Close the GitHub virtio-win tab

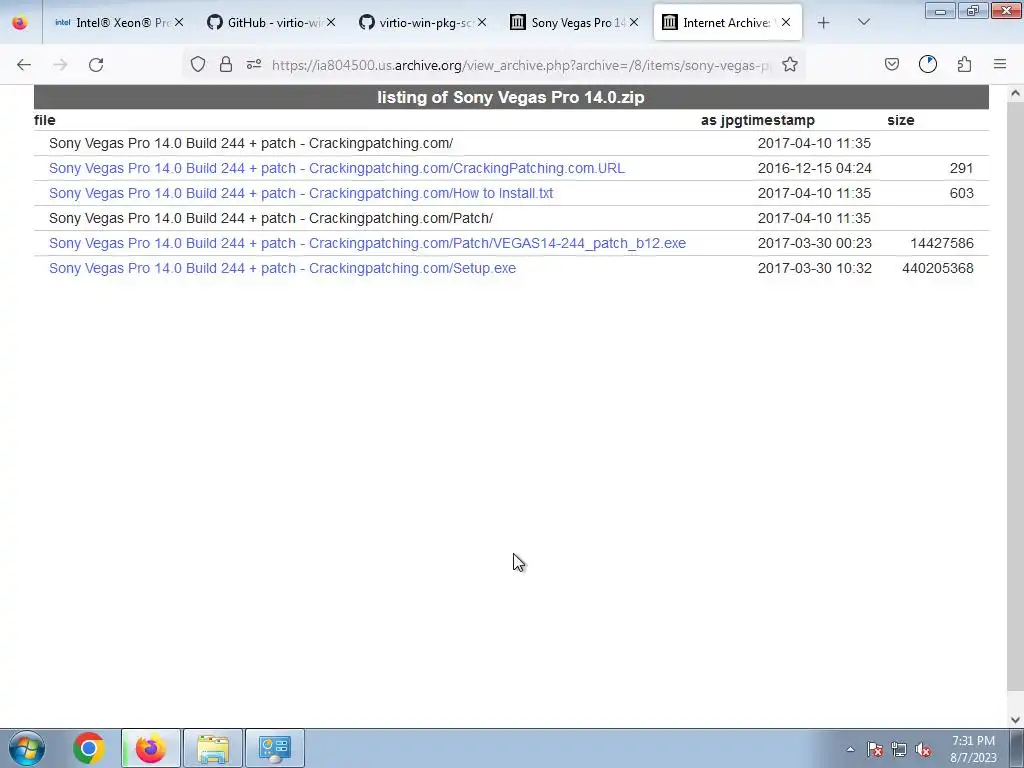(331, 22)
